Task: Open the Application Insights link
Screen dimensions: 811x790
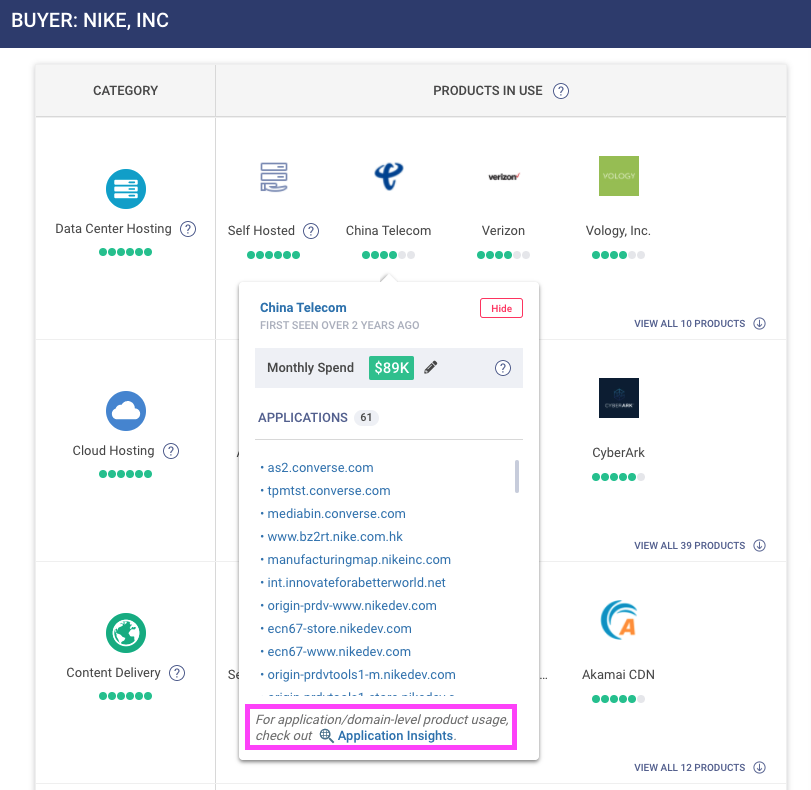Action: click(396, 736)
